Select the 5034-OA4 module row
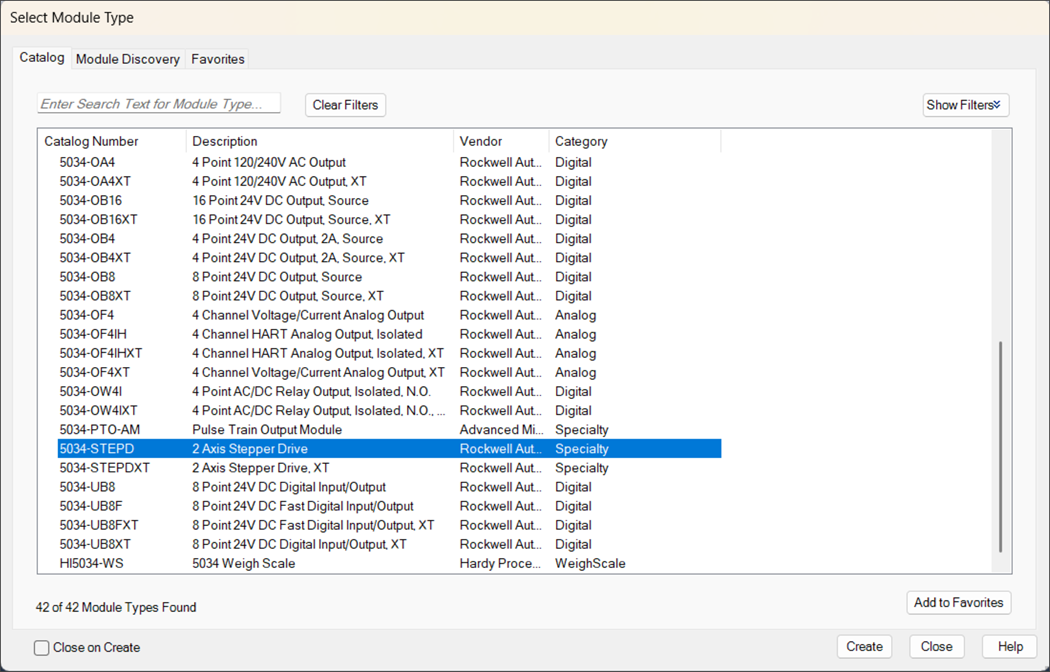Screen dimensions: 1050x672 [x=389, y=162]
